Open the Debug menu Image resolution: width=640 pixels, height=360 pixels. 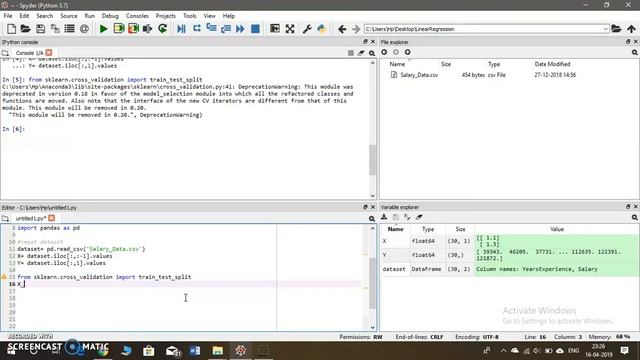pos(110,16)
